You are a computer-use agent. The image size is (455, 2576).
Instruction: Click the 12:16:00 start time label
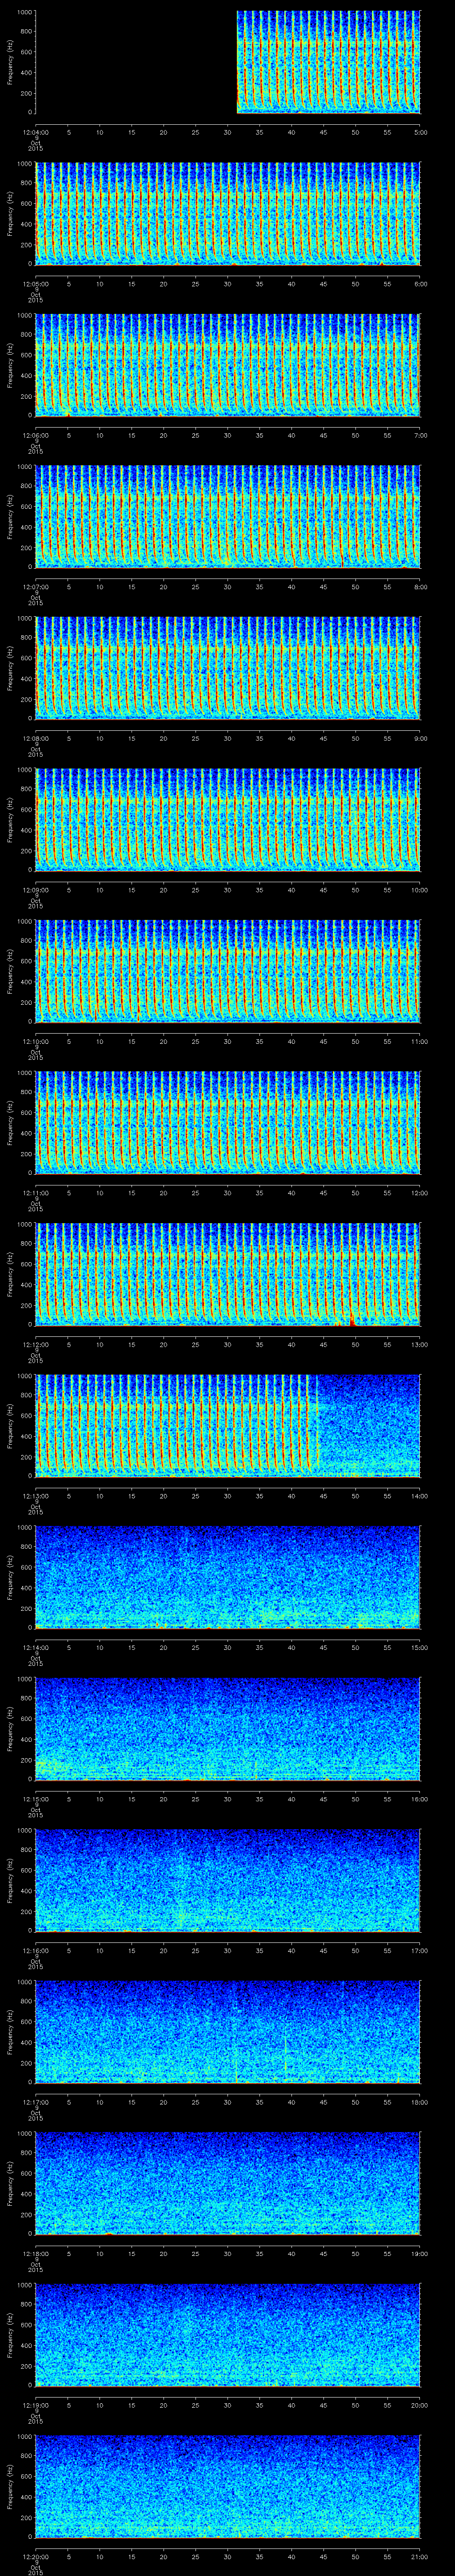[35, 1951]
